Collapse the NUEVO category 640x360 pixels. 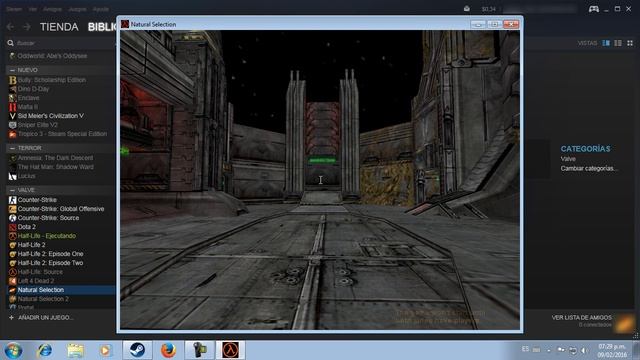point(12,70)
